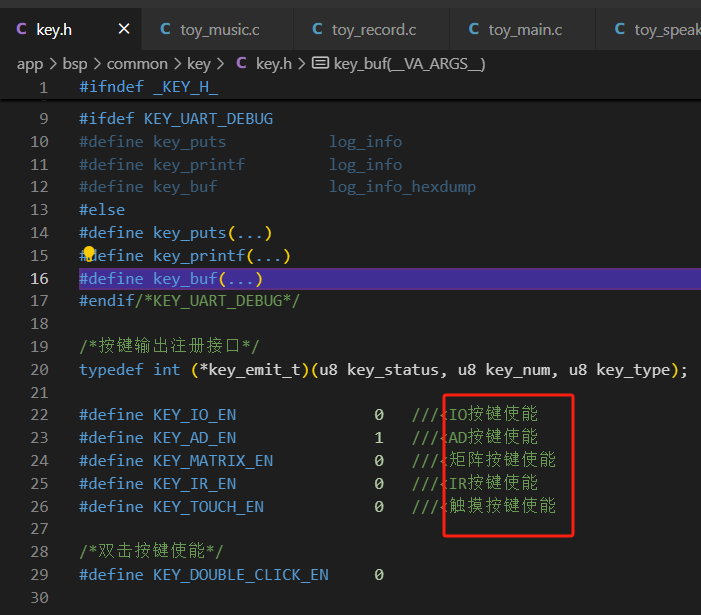Click the sticky header line #ifndef _KEY_H_
The height and width of the screenshot is (615, 701).
148,87
